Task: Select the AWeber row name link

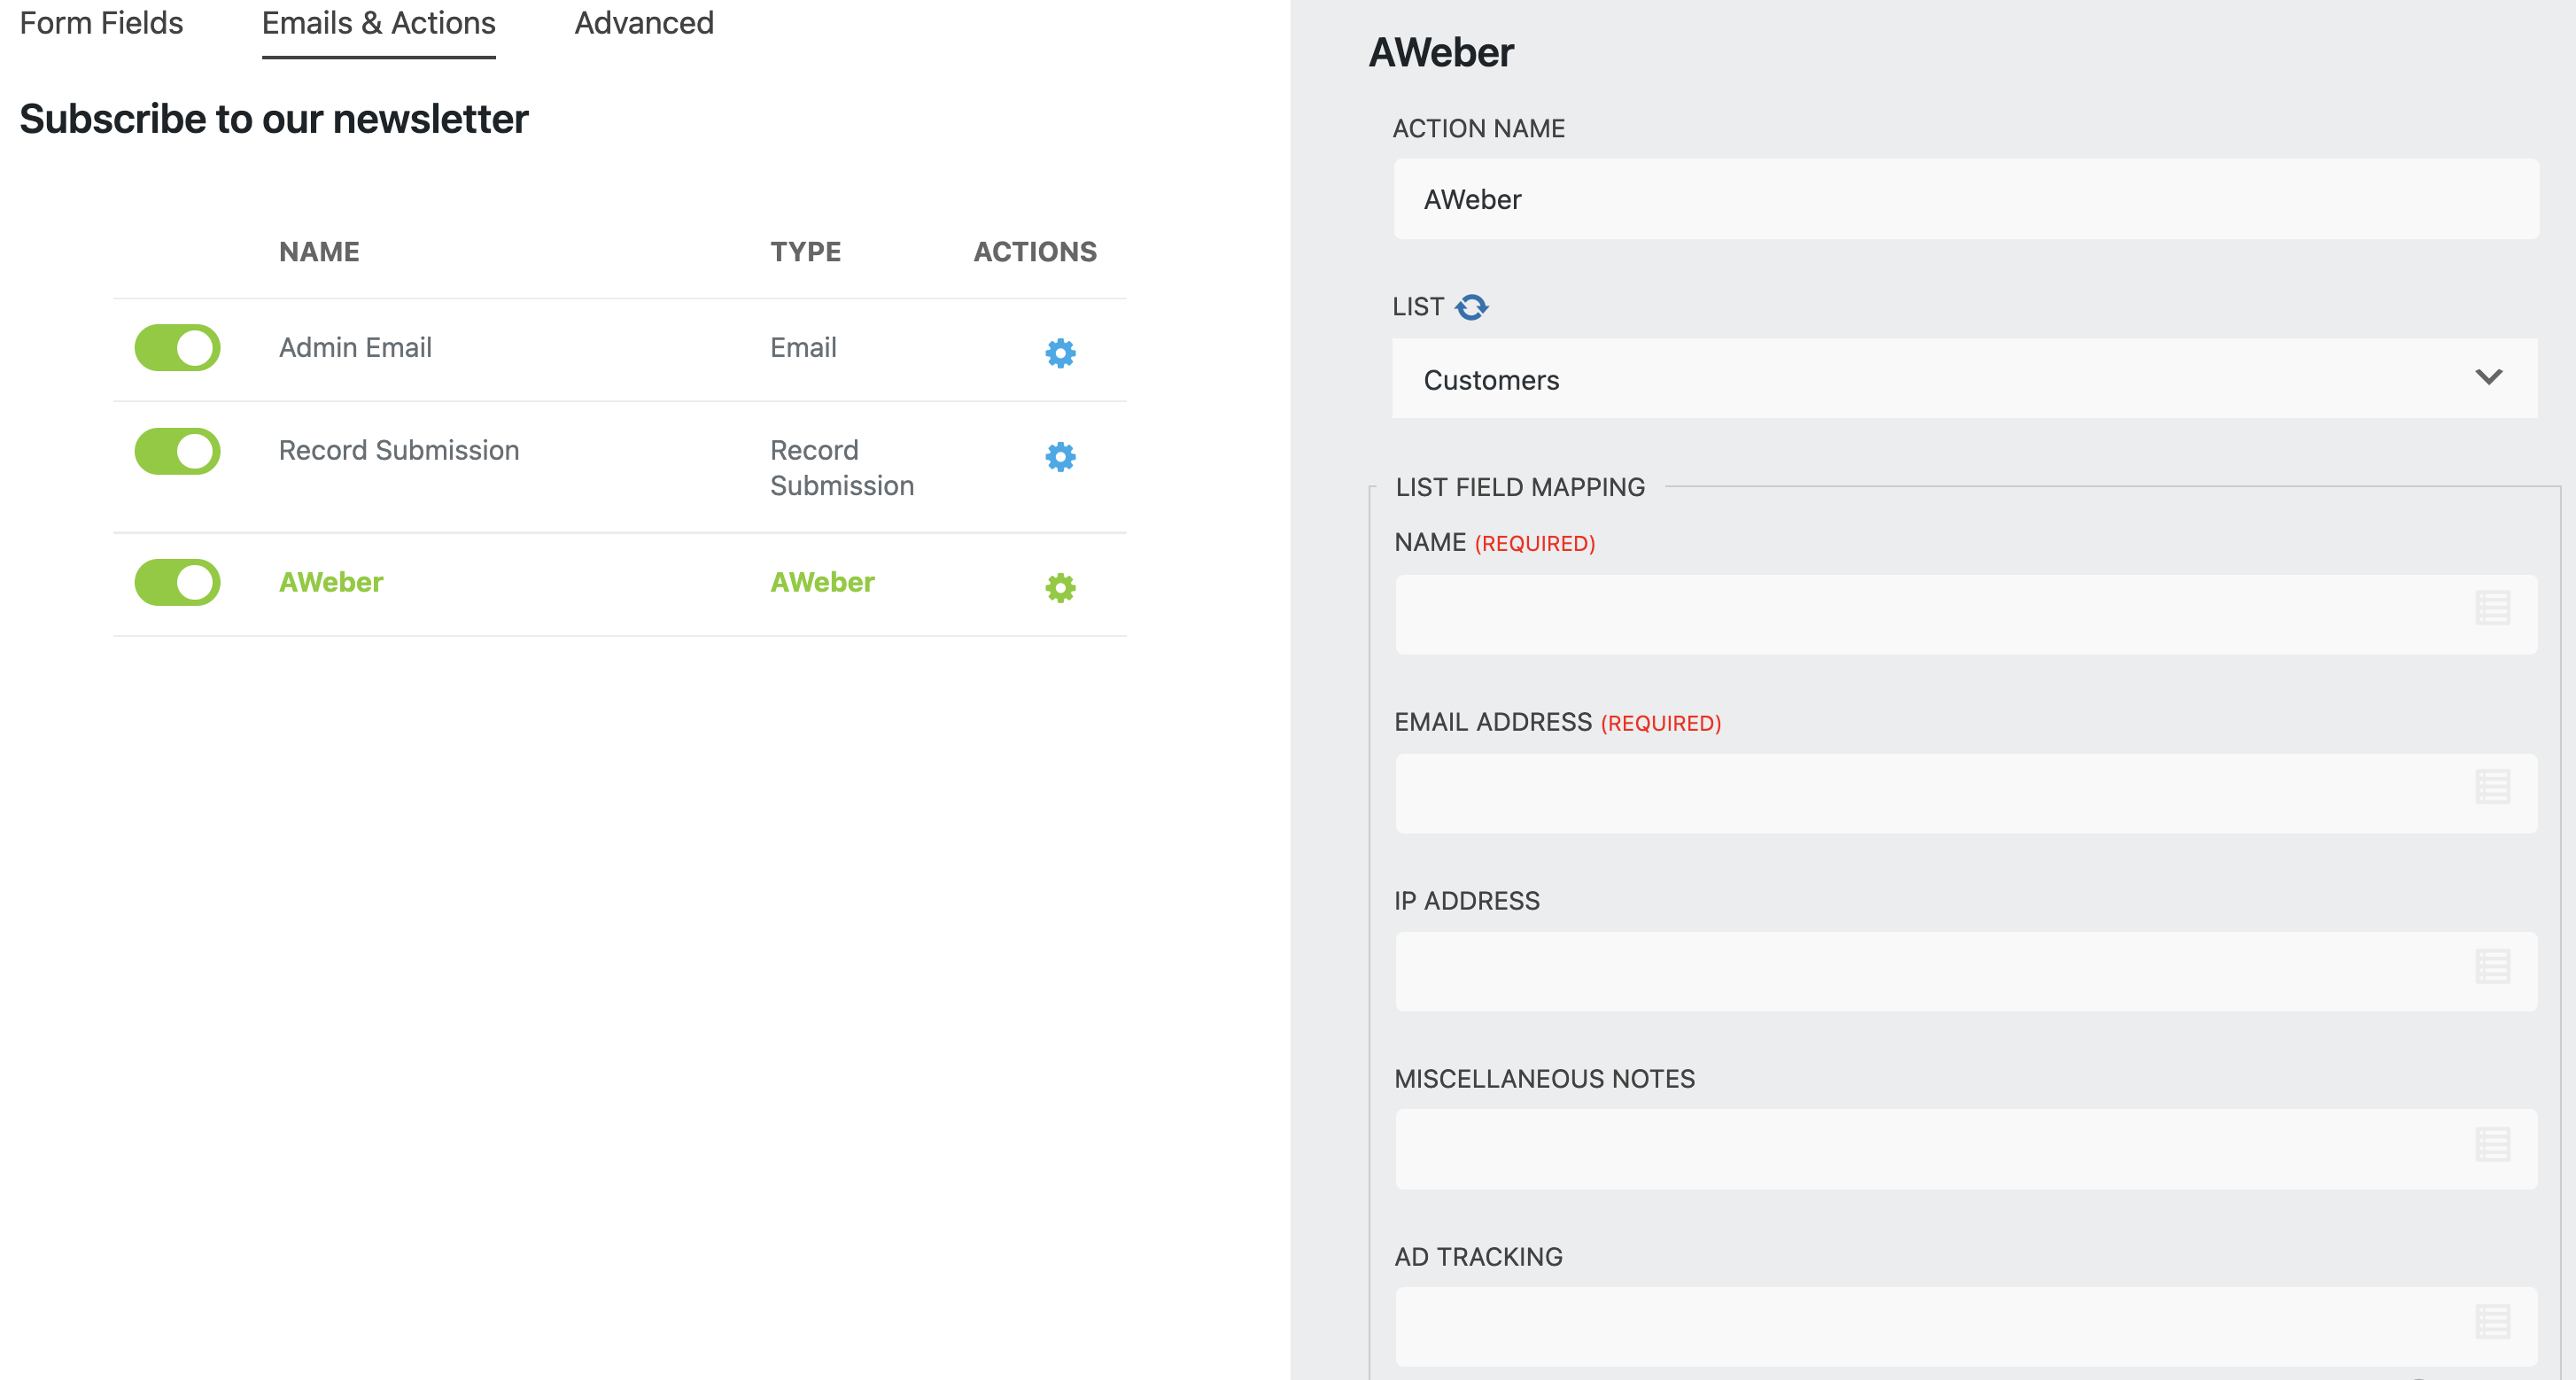Action: coord(331,582)
